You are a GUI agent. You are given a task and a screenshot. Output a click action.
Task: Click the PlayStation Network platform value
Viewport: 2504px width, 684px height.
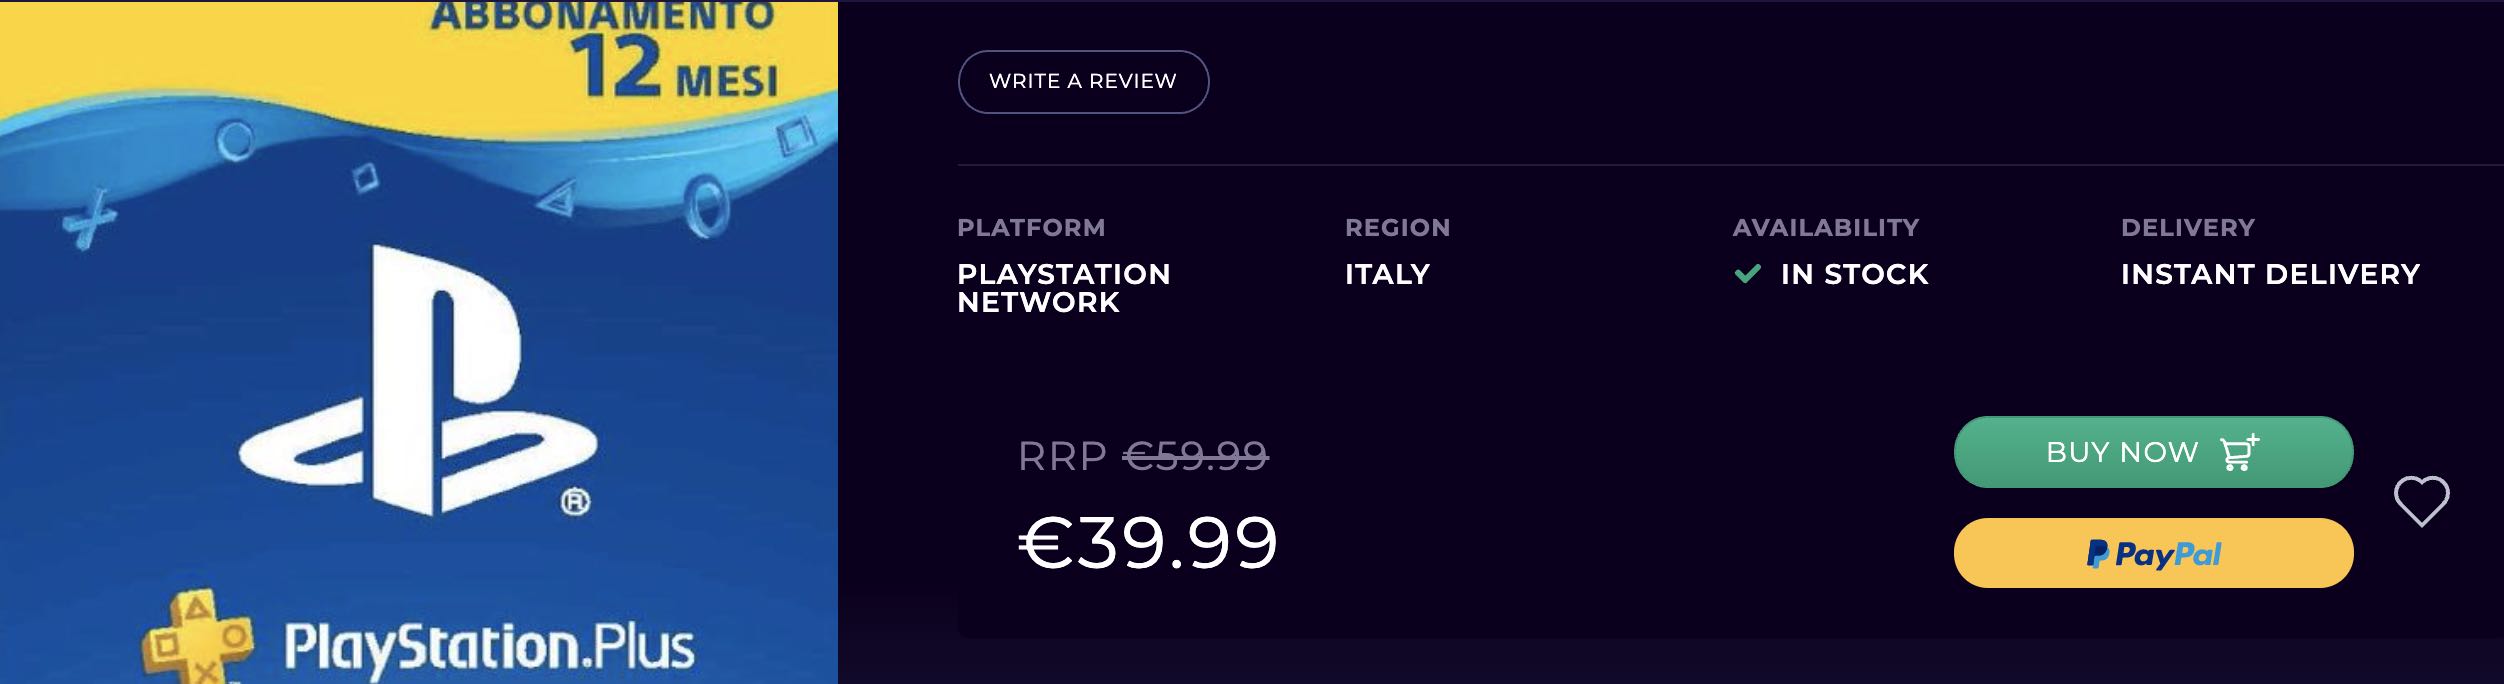[1064, 288]
